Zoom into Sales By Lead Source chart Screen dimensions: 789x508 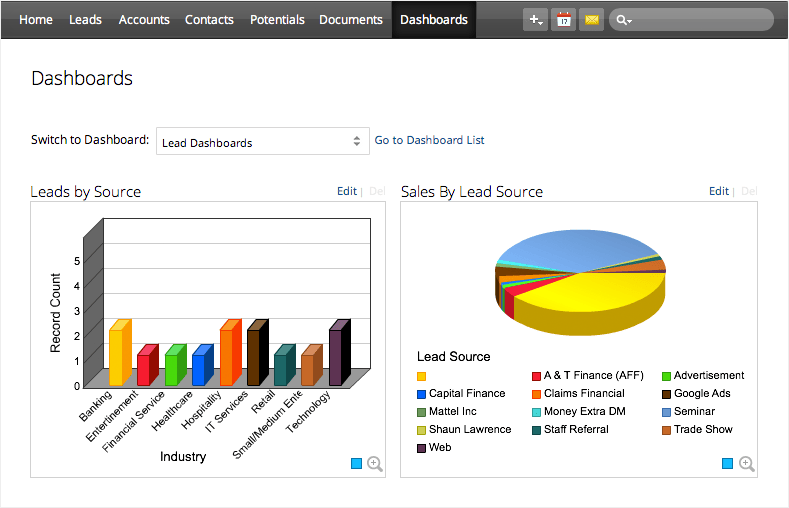746,464
